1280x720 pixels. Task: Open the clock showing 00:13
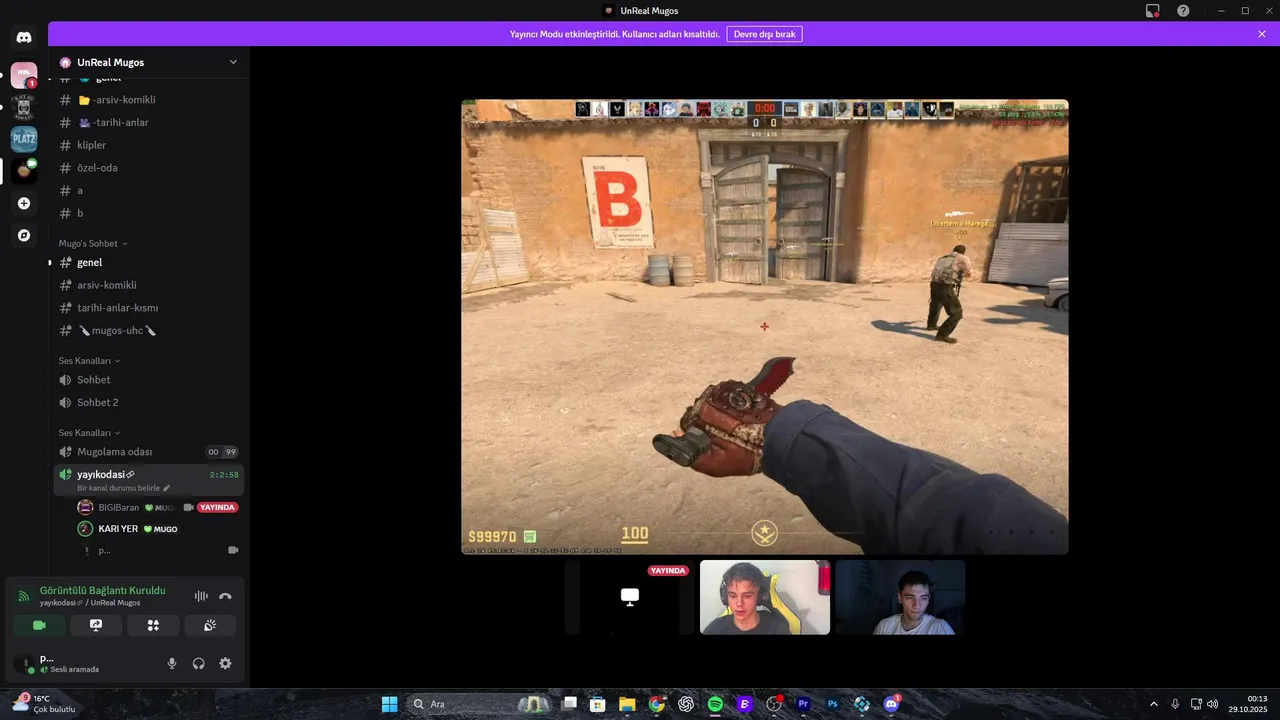[x=1247, y=704]
